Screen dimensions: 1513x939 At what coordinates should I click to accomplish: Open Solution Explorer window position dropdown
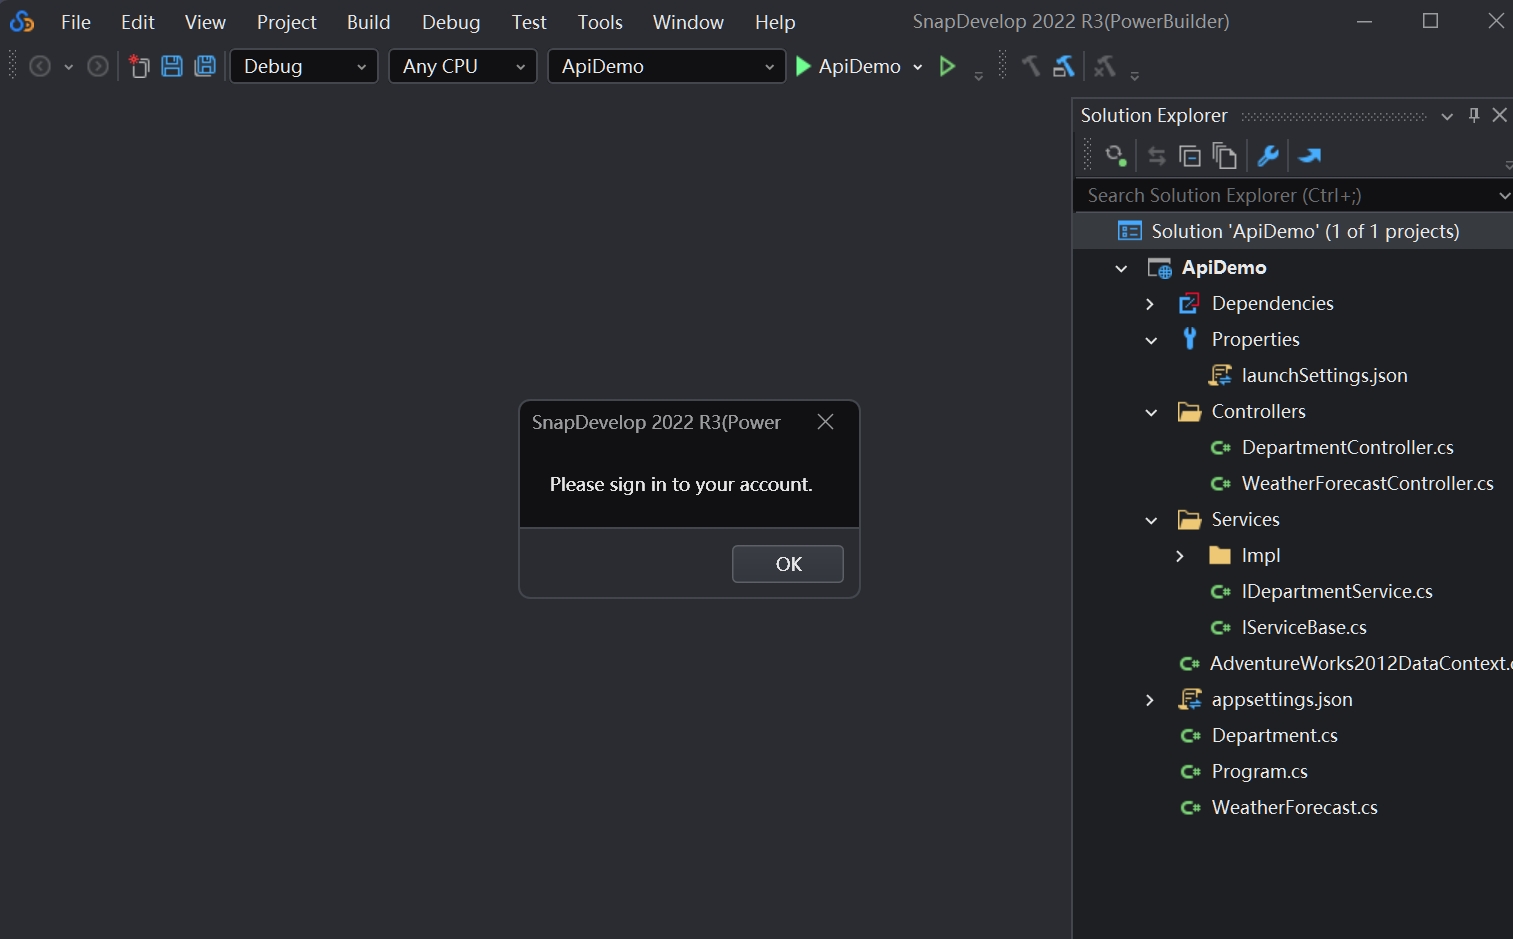coord(1447,116)
